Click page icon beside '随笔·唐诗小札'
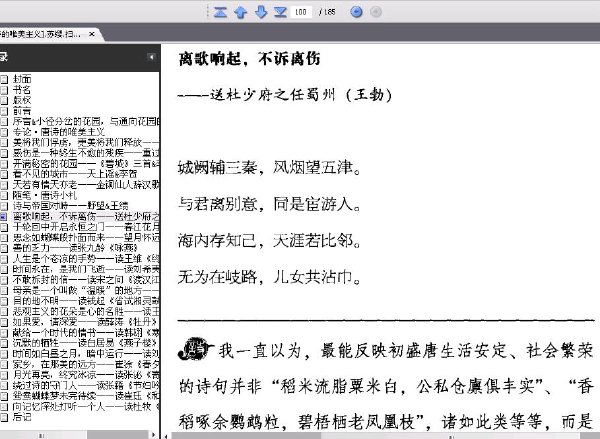This screenshot has width=600, height=439. (4, 196)
